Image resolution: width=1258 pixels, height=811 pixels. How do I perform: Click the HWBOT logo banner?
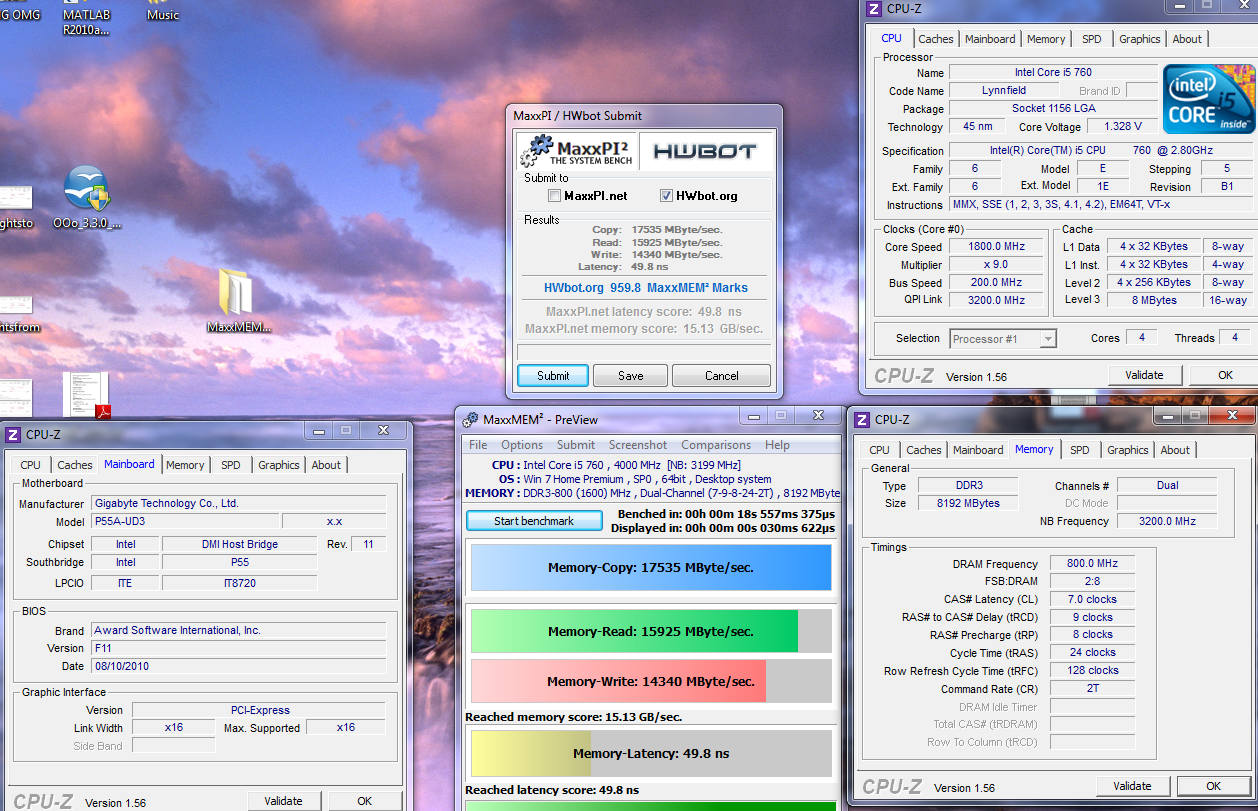[x=705, y=151]
